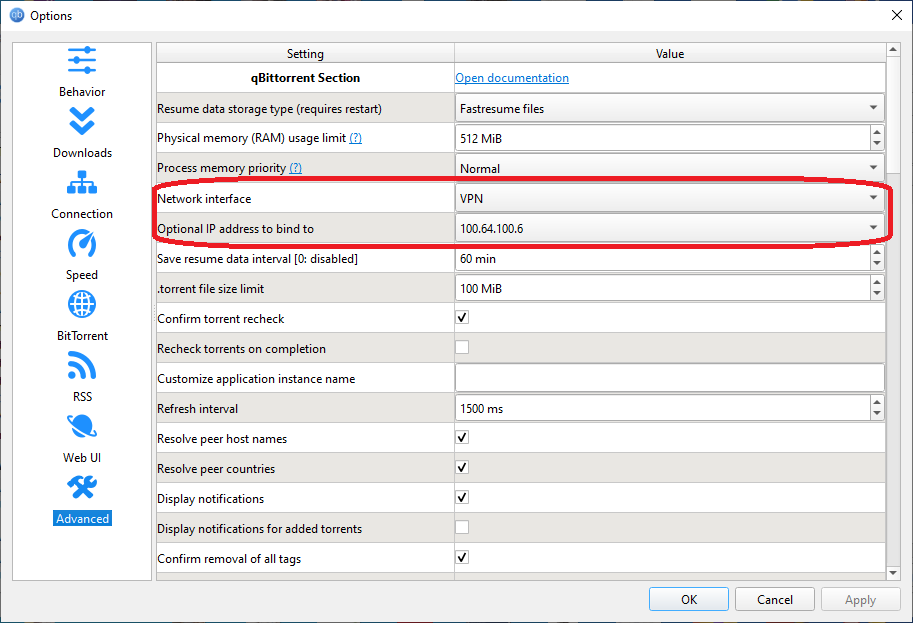The height and width of the screenshot is (623, 913).
Task: Toggle Resolve peer countries checkbox
Action: 462,468
